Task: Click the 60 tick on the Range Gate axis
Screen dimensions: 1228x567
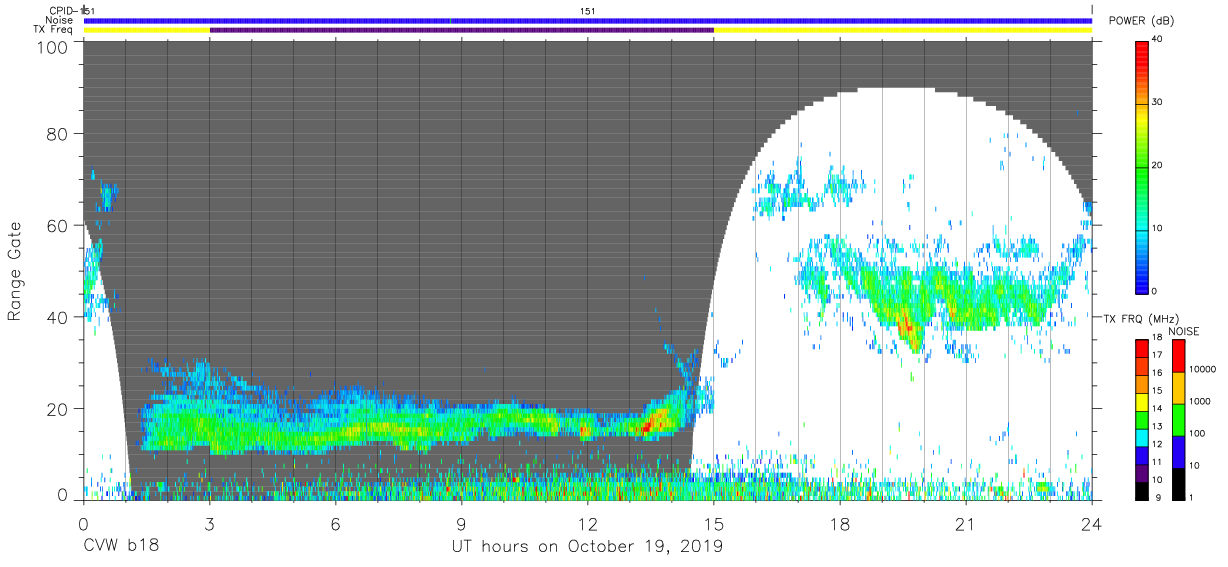Action: click(57, 226)
